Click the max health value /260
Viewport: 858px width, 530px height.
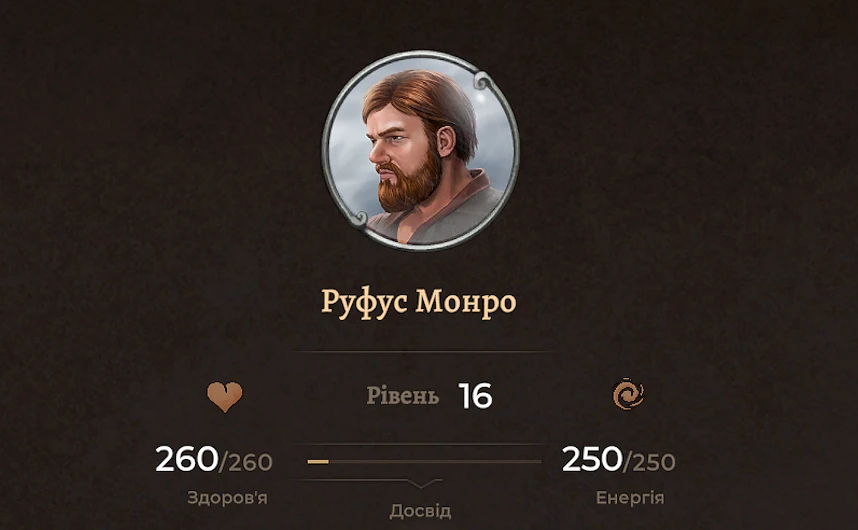click(x=246, y=462)
